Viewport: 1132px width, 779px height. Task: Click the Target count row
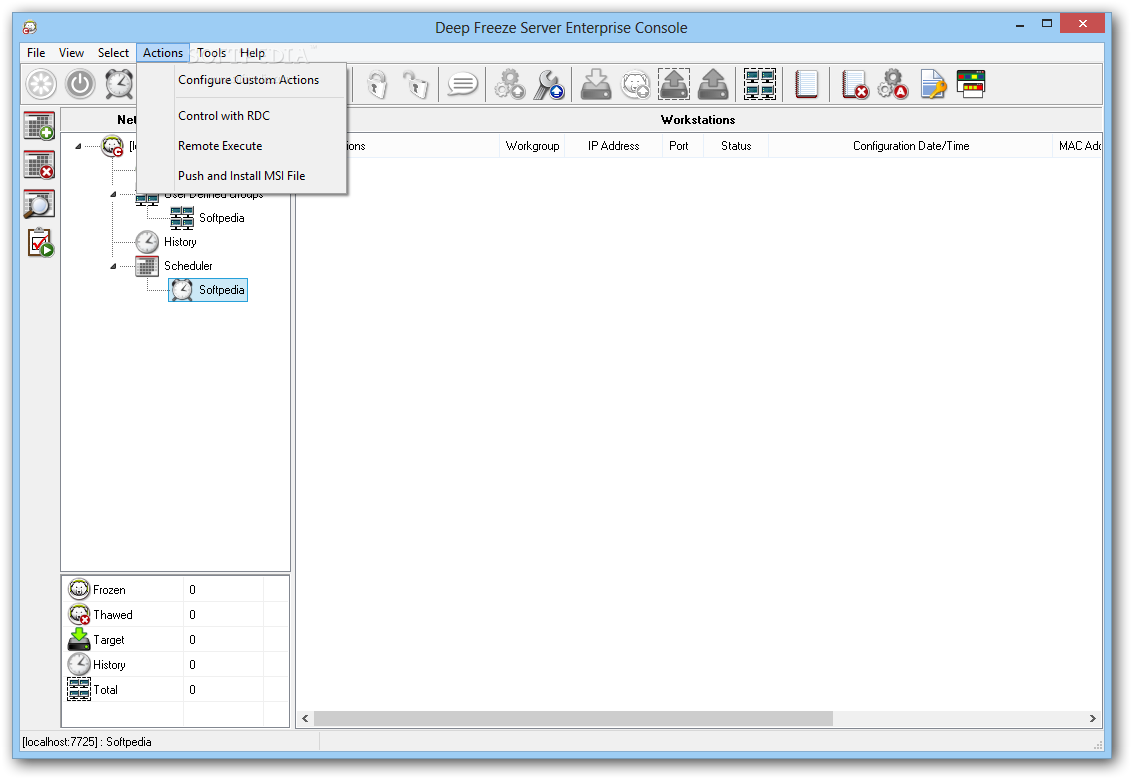click(x=175, y=640)
